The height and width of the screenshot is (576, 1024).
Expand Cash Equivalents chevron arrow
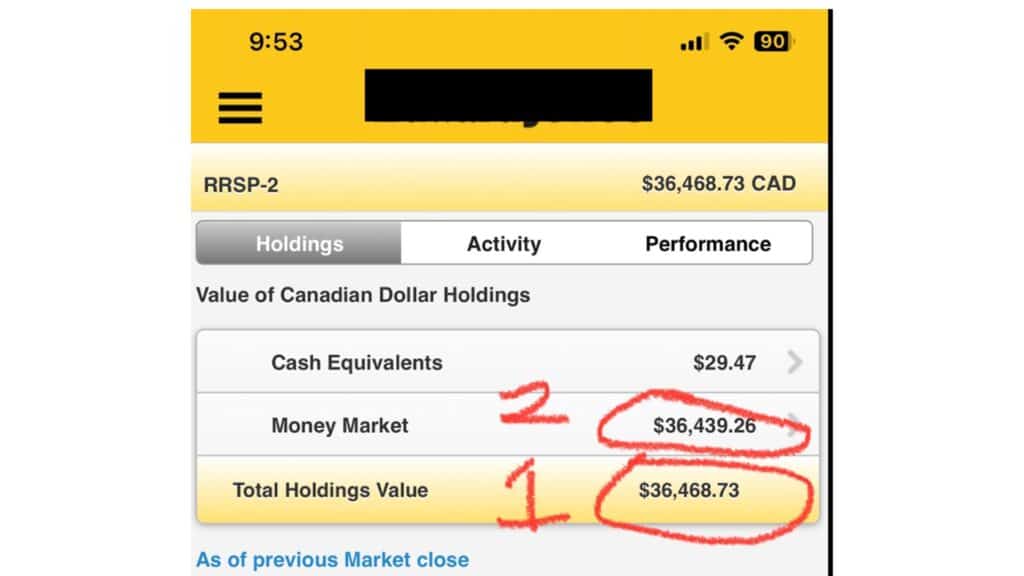(794, 361)
